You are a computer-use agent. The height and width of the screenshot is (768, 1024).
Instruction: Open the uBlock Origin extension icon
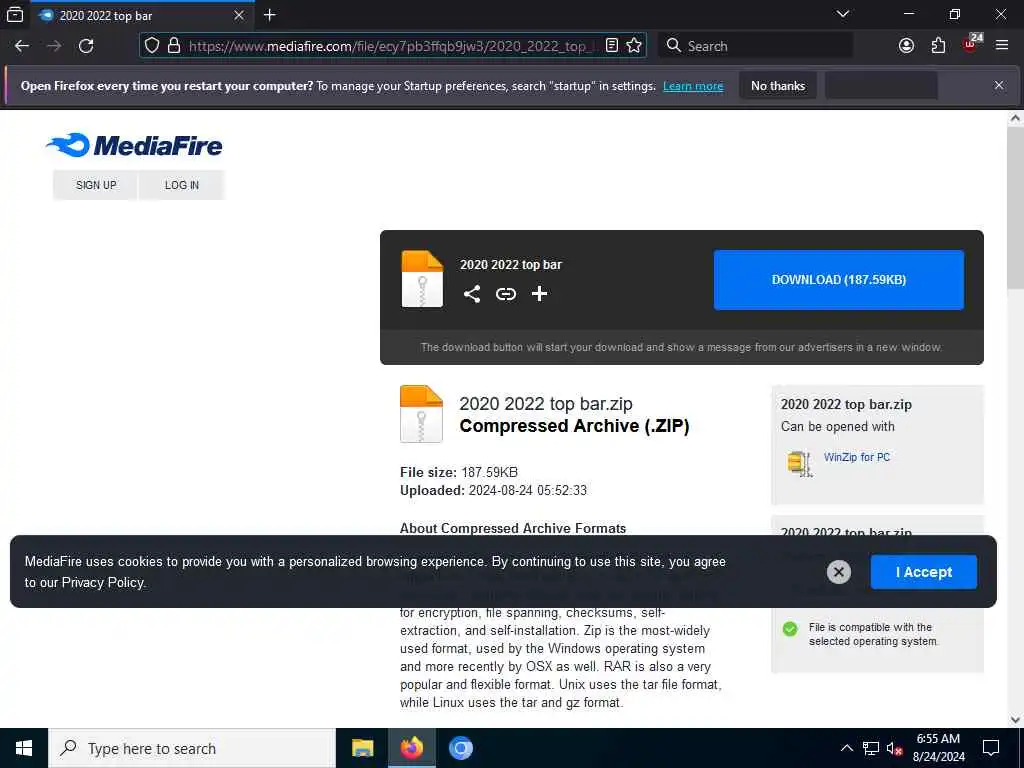click(970, 44)
